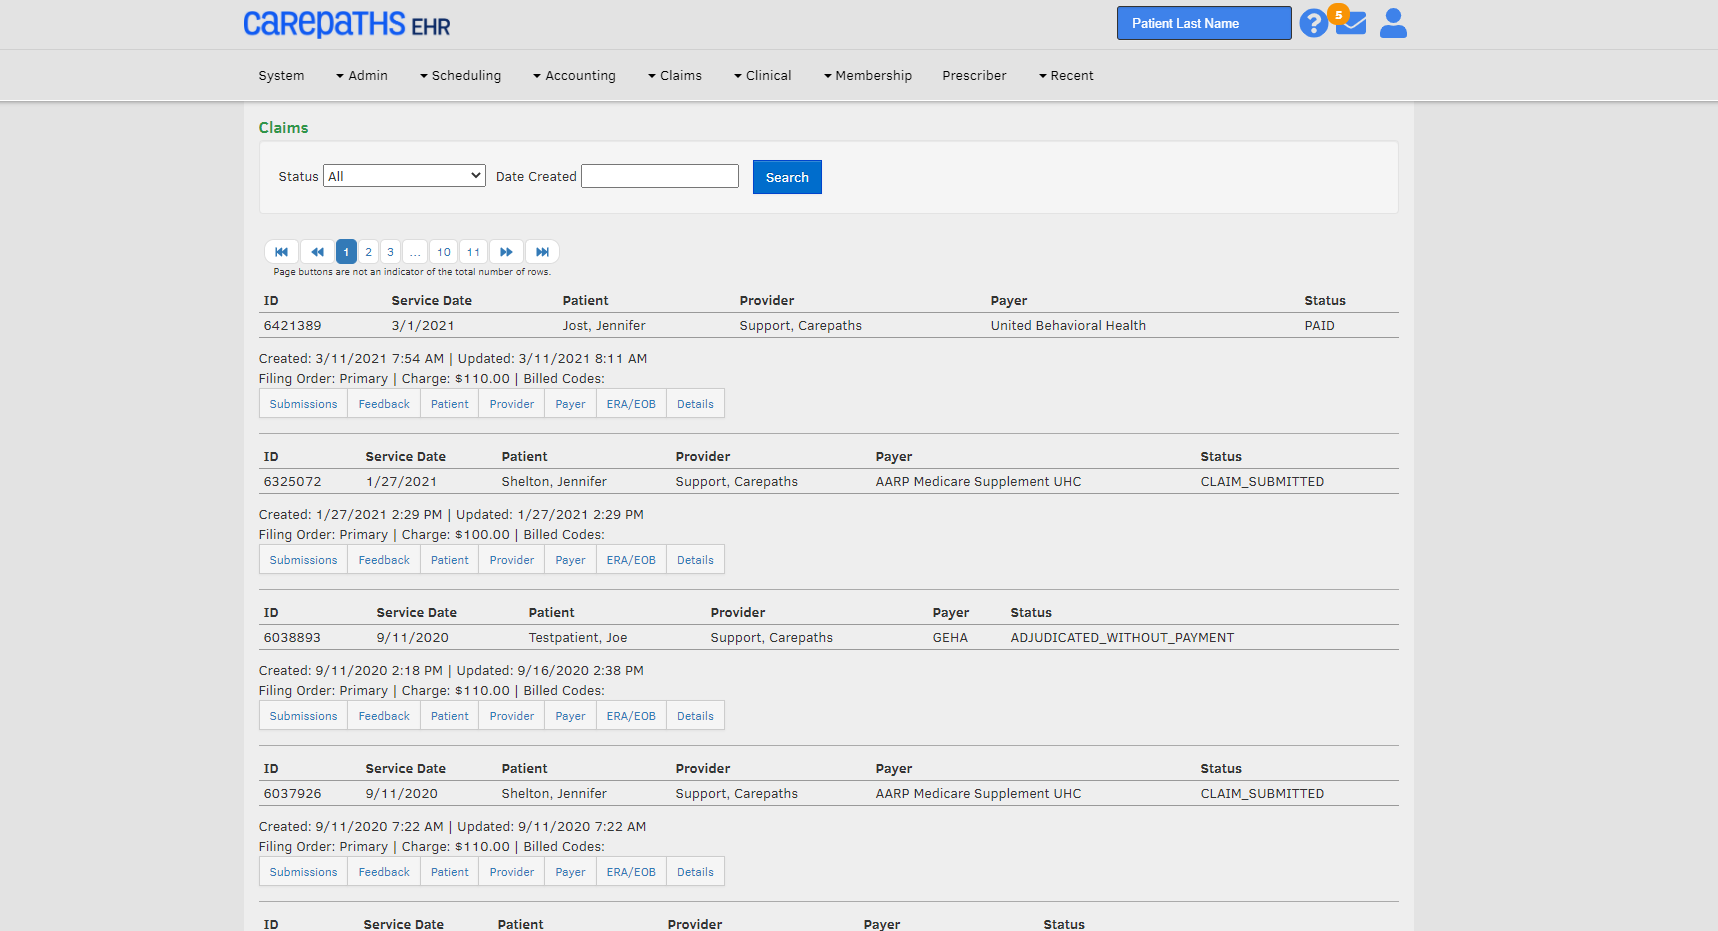The image size is (1718, 931).
Task: Click the Date Created input field
Action: pos(659,175)
